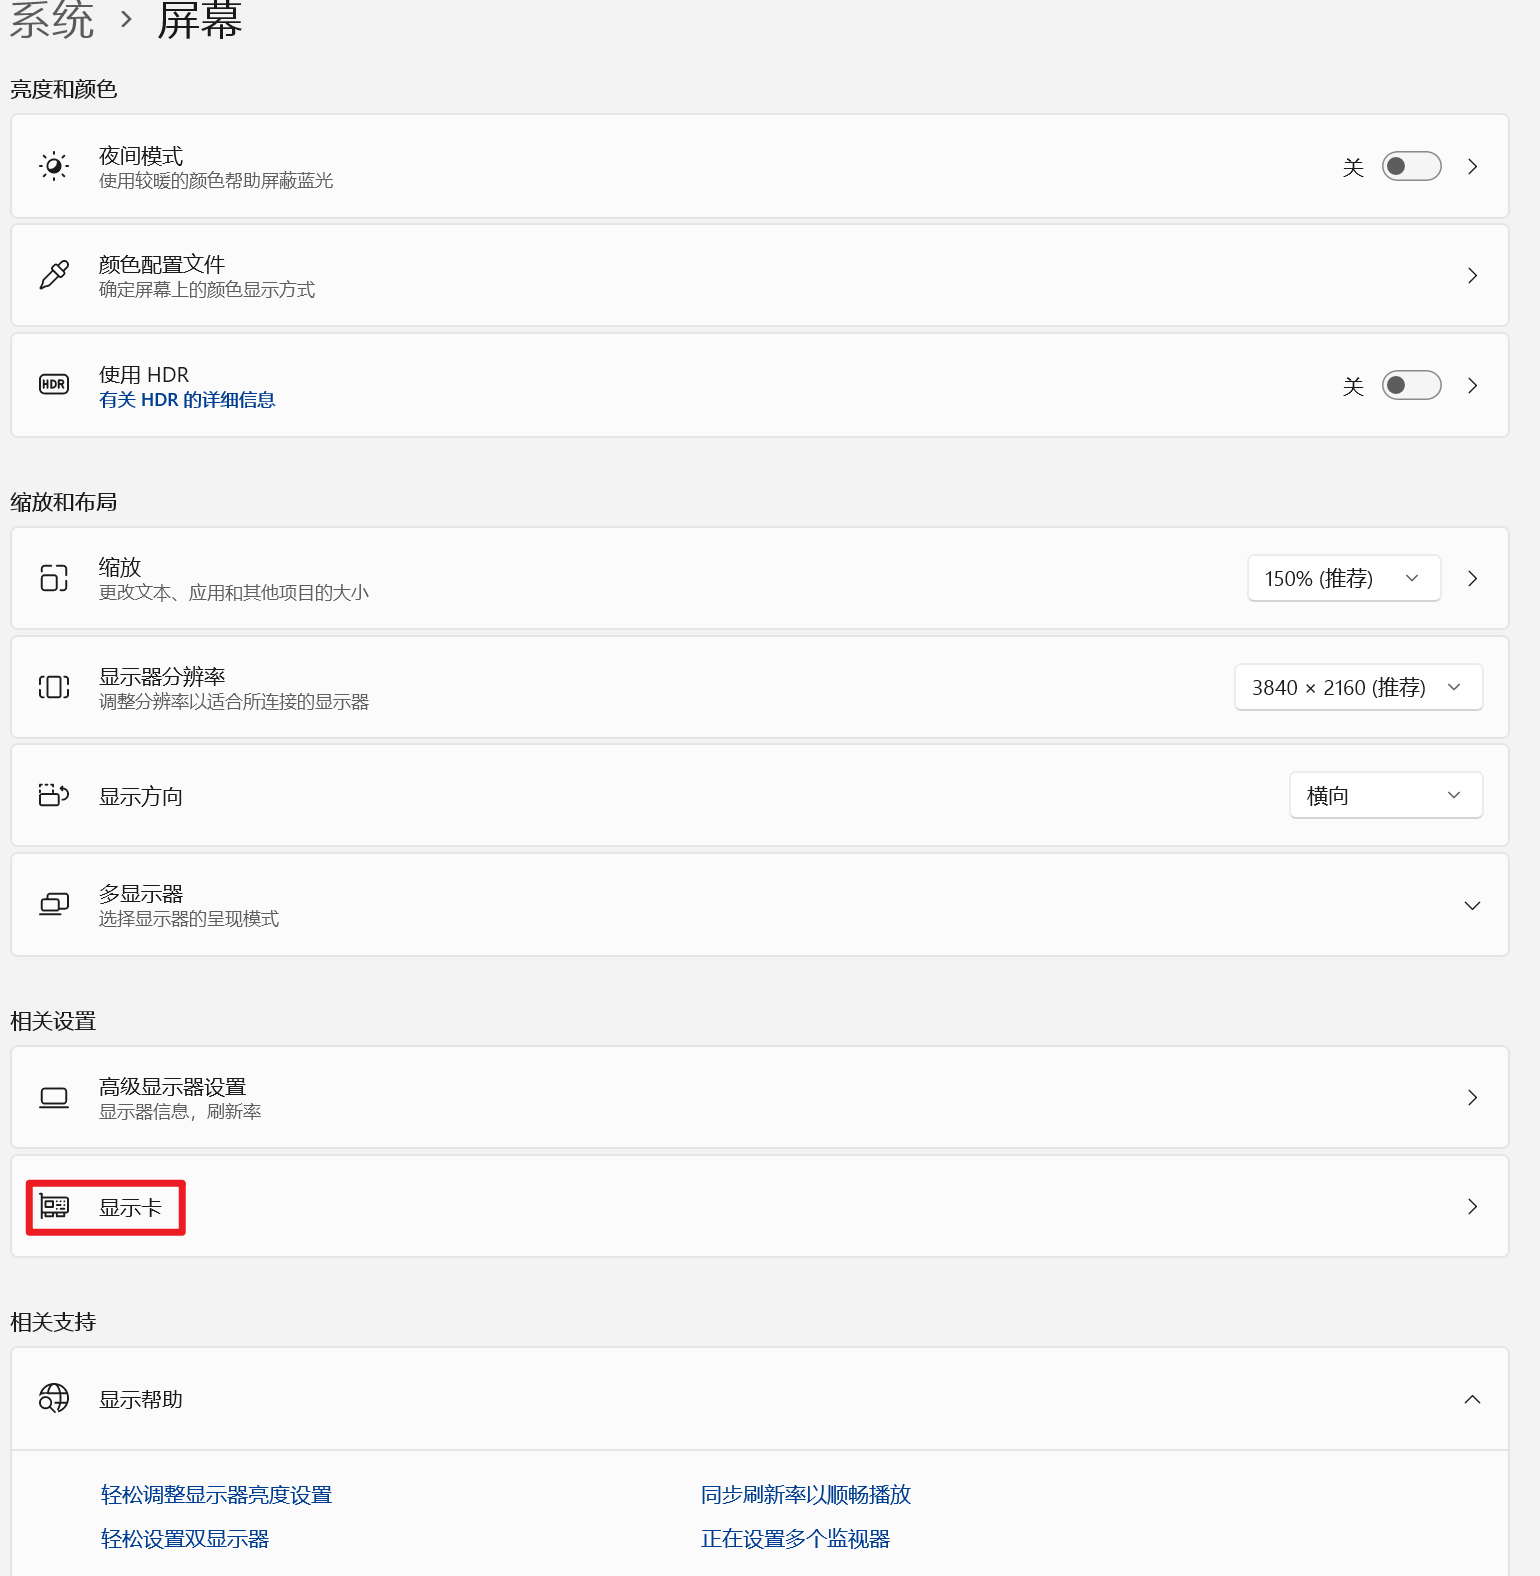Click 使用较暖的颜色帮助屏蔽蓝光 description
This screenshot has width=1540, height=1576.
point(216,181)
